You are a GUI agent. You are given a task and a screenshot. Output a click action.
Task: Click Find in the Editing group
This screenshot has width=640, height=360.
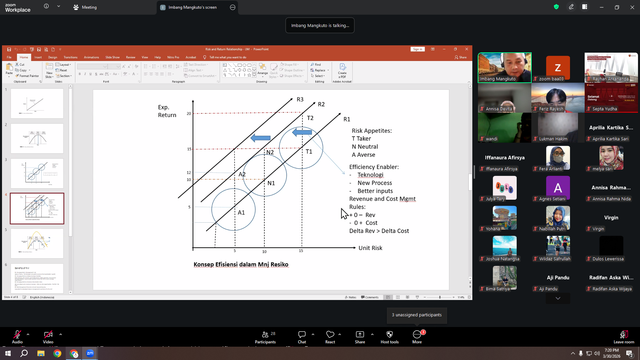(x=316, y=64)
